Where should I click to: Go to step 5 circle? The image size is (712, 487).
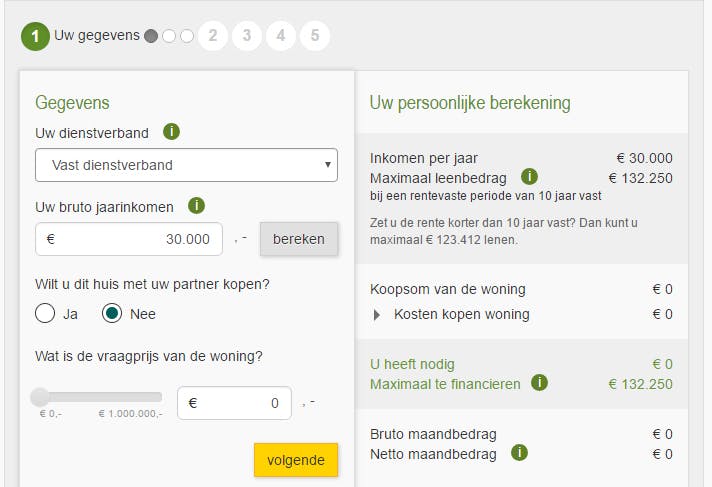click(x=314, y=36)
